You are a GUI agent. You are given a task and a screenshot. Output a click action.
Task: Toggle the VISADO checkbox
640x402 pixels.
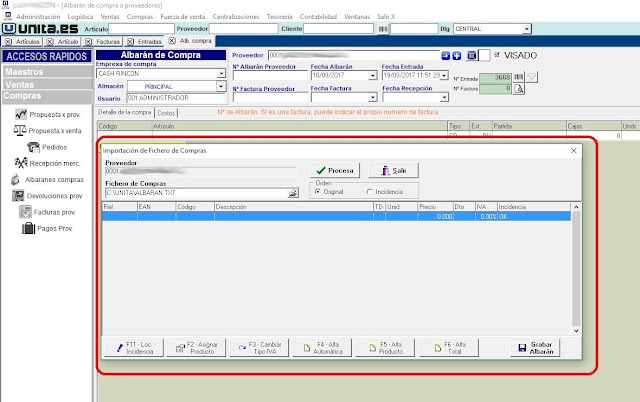coord(498,55)
